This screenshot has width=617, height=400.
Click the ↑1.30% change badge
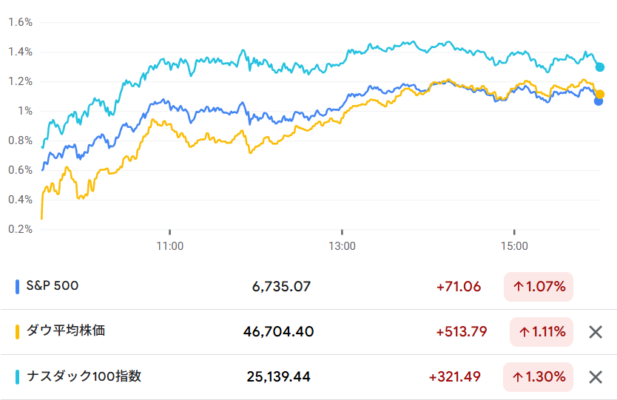click(539, 377)
